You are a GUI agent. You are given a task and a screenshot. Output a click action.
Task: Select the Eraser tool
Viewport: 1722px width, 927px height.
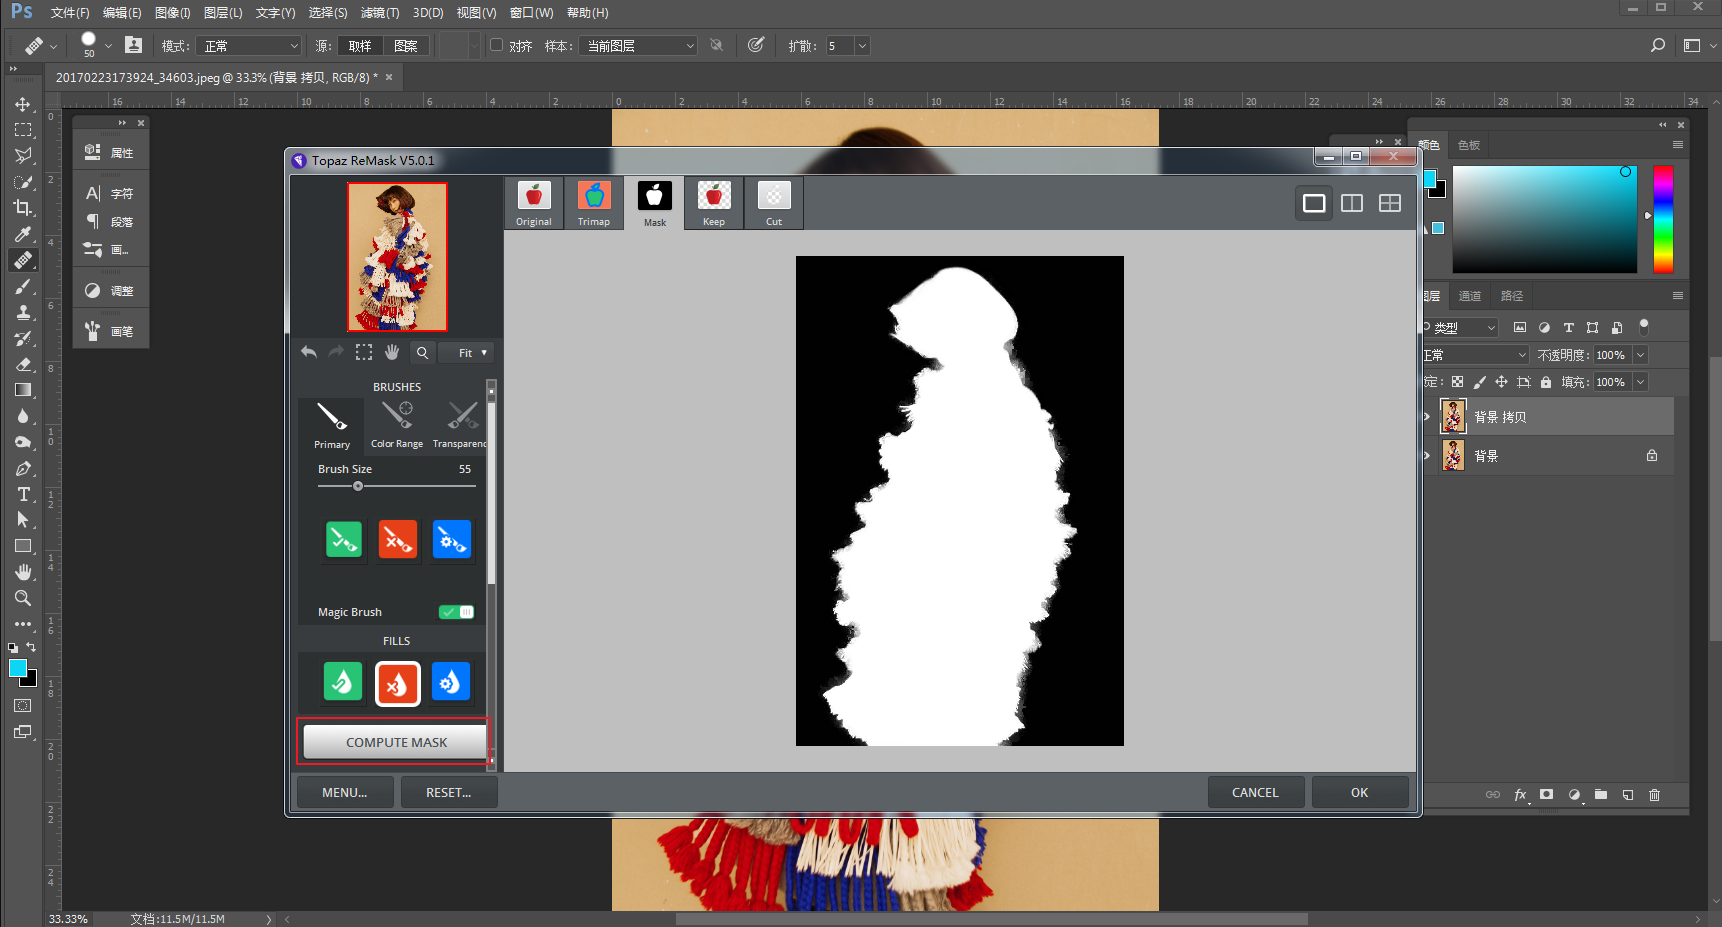(23, 364)
